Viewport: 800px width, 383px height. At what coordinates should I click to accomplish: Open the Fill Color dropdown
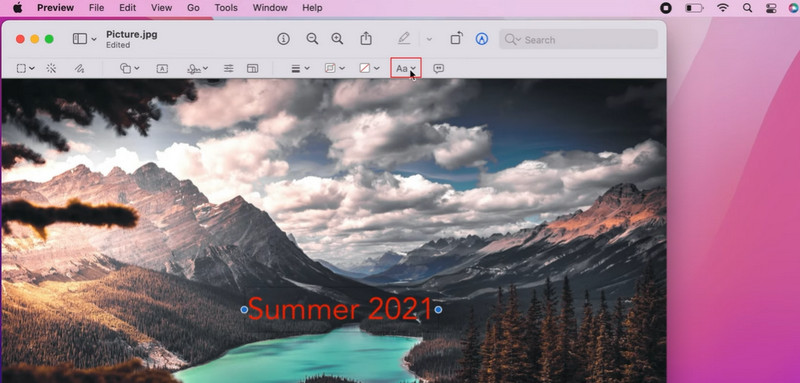tap(369, 68)
